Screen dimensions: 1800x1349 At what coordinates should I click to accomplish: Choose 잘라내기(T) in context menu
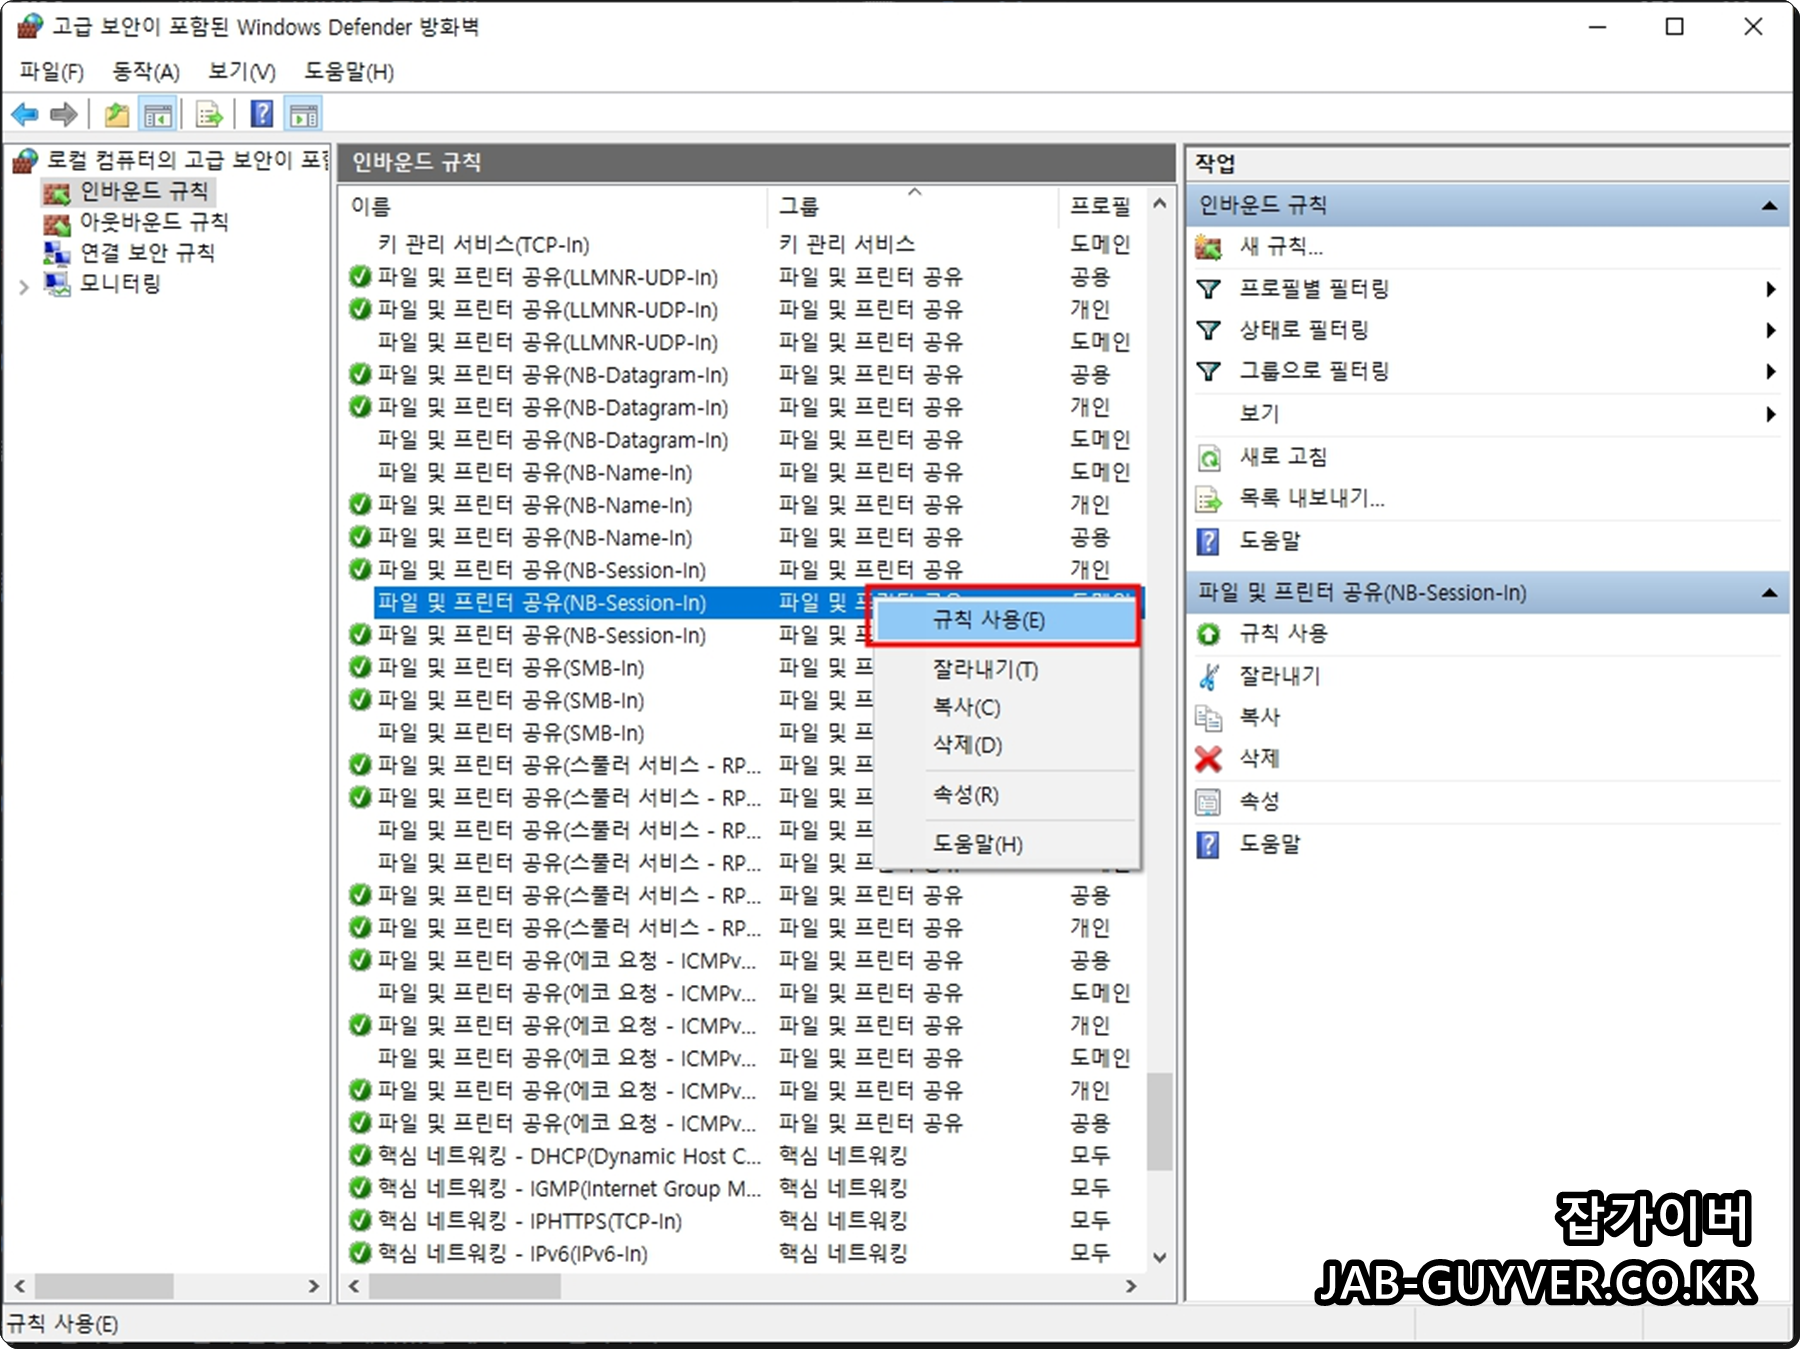[1005, 669]
